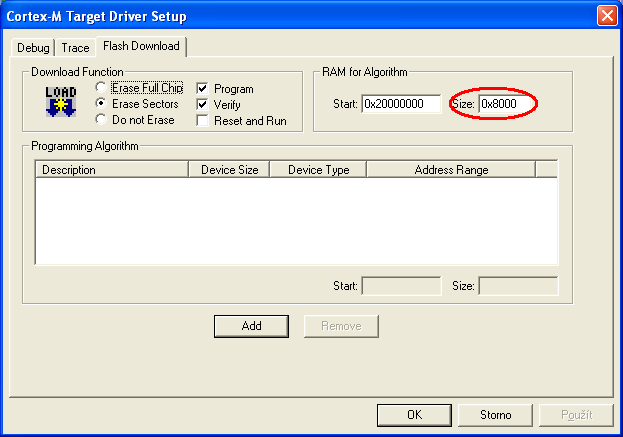Click the greyed-out Použít button
623x437 pixels.
(577, 415)
